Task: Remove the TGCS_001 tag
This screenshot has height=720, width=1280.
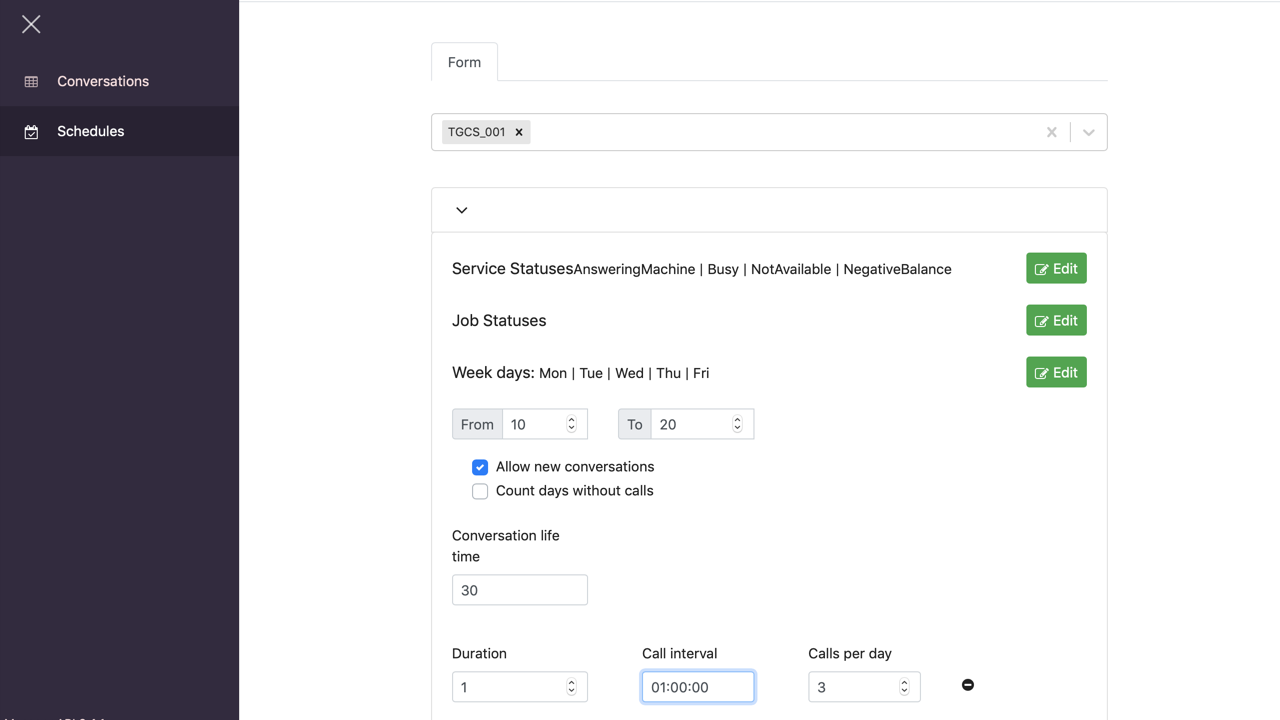Action: [x=519, y=132]
